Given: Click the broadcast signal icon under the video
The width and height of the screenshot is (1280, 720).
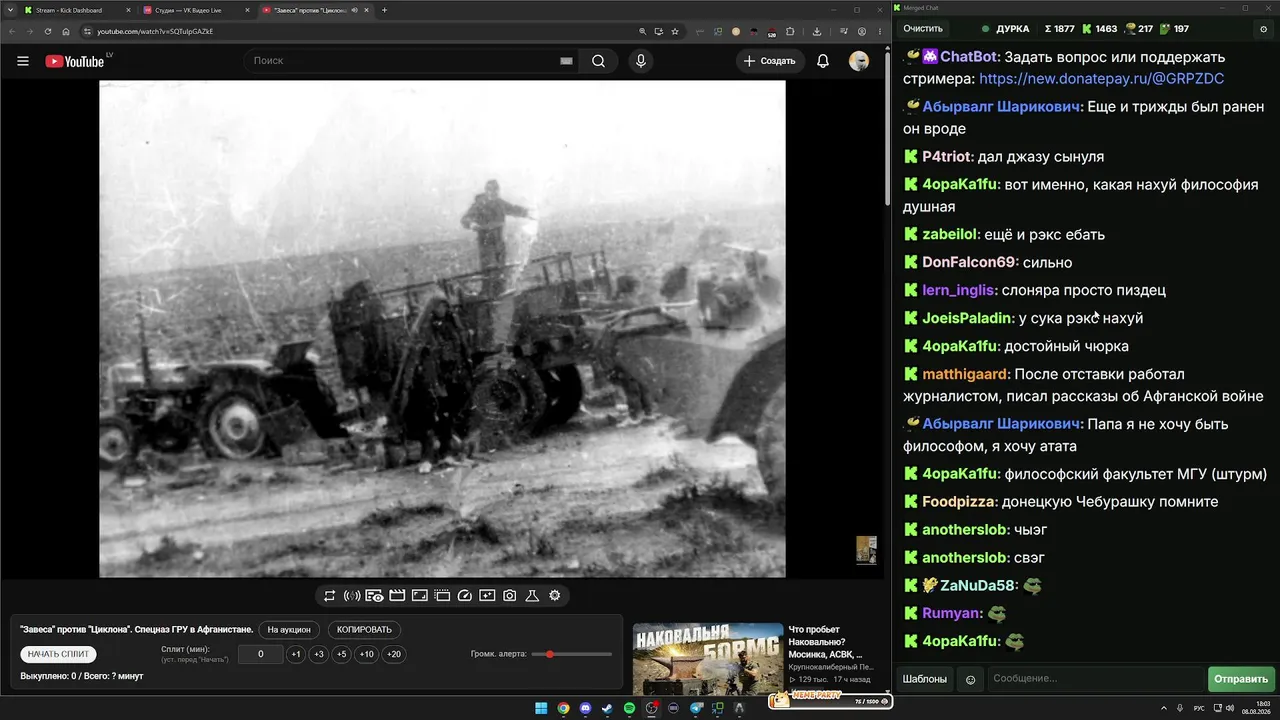Looking at the screenshot, I should coord(352,596).
